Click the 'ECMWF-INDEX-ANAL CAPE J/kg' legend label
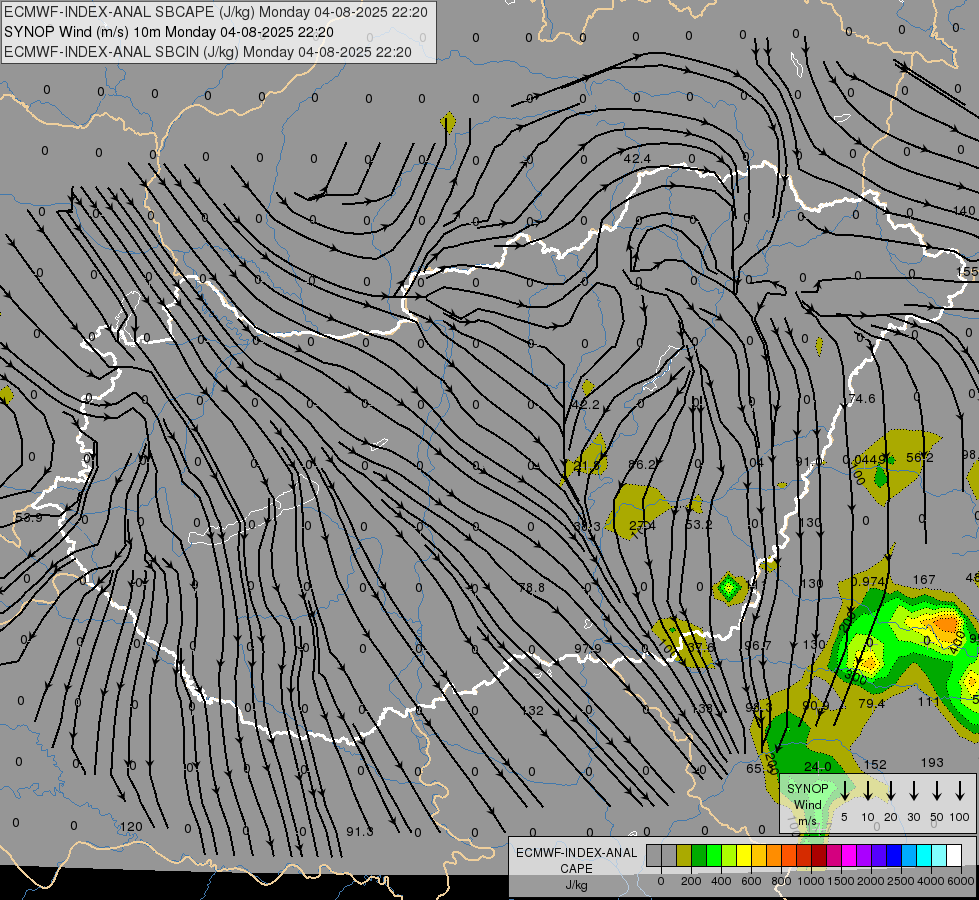The width and height of the screenshot is (979, 900). click(576, 868)
